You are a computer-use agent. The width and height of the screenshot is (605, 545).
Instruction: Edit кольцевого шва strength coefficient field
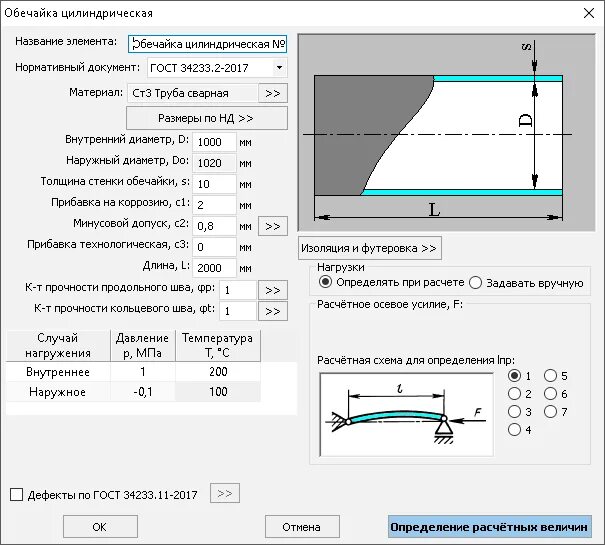238,311
